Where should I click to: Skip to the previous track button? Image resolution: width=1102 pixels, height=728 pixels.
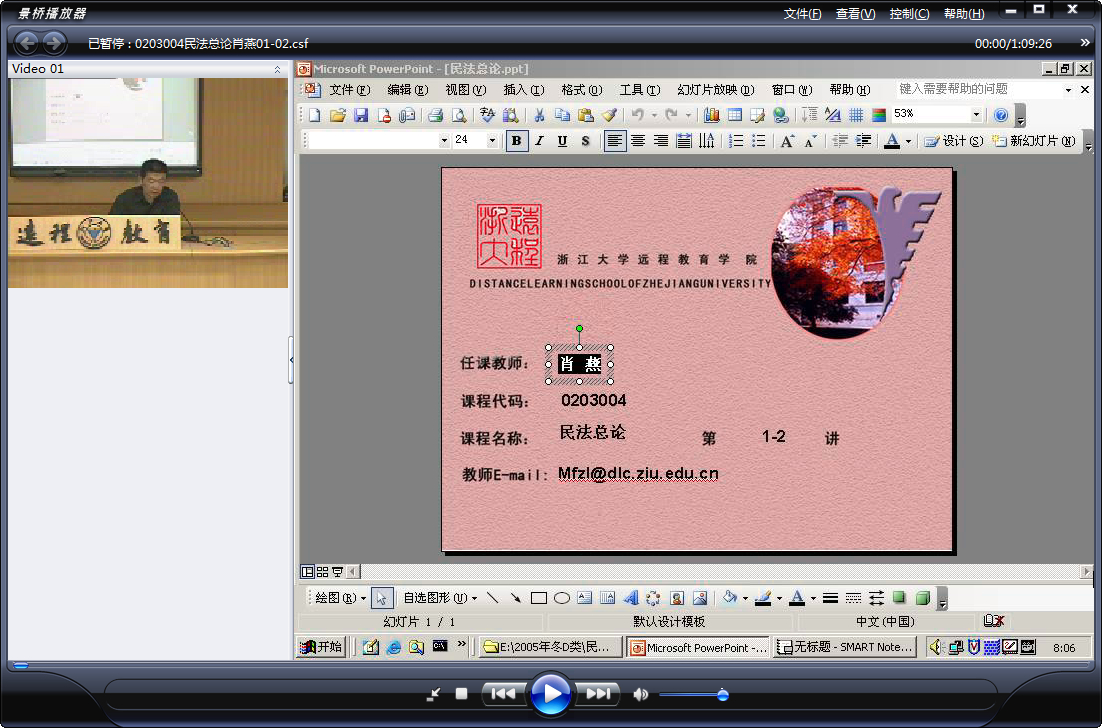[503, 694]
